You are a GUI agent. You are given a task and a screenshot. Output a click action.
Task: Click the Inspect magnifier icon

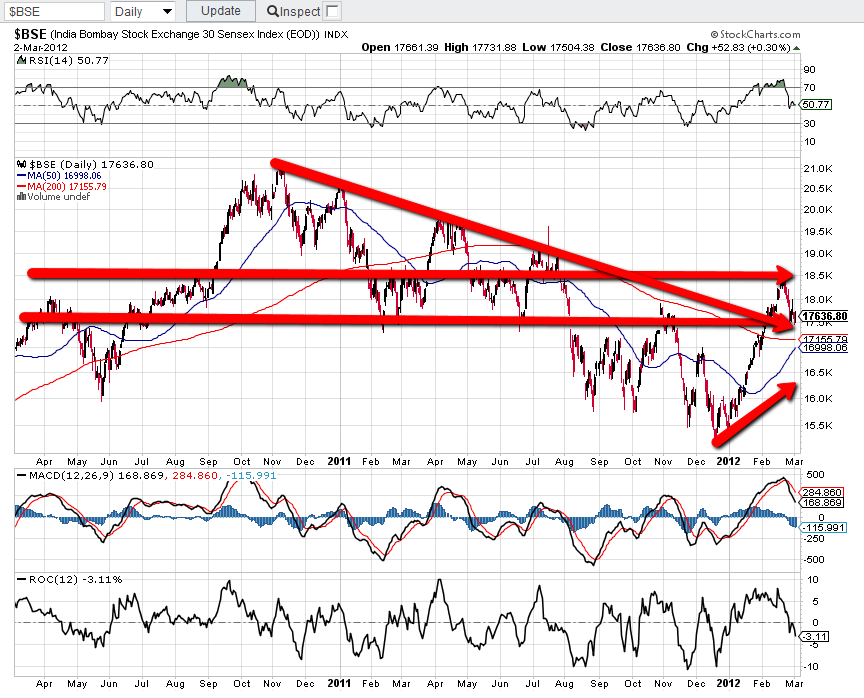coord(272,11)
